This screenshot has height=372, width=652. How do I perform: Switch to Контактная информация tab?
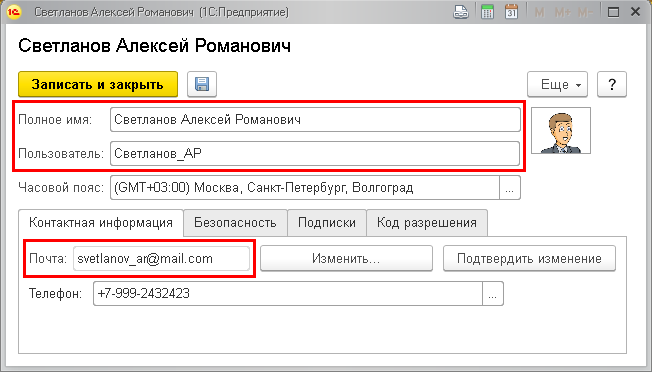pyautogui.click(x=101, y=223)
